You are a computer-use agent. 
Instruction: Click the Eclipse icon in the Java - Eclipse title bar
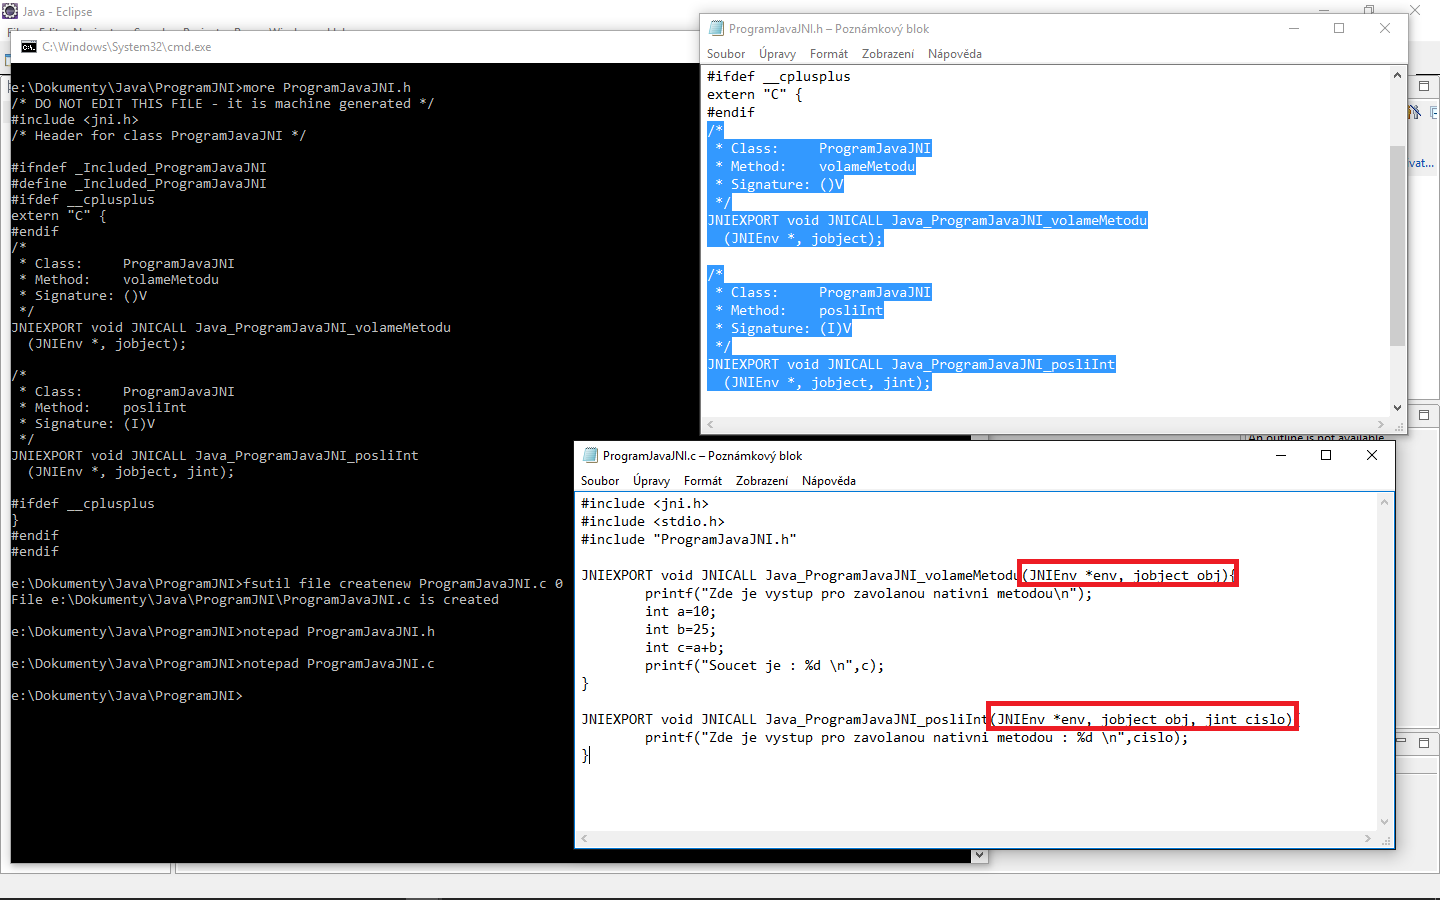(x=10, y=11)
